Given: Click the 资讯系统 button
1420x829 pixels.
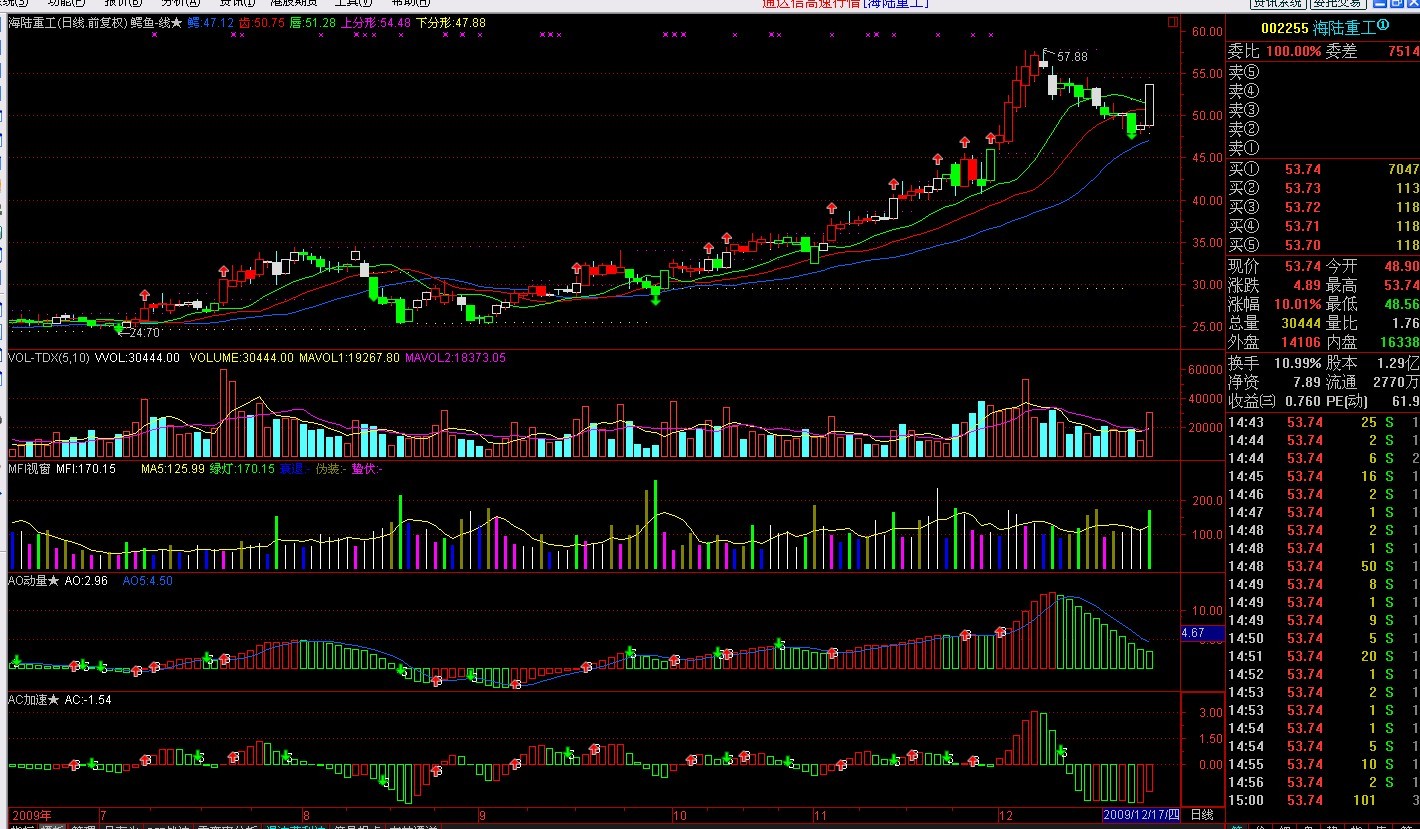Looking at the screenshot, I should [1278, 4].
